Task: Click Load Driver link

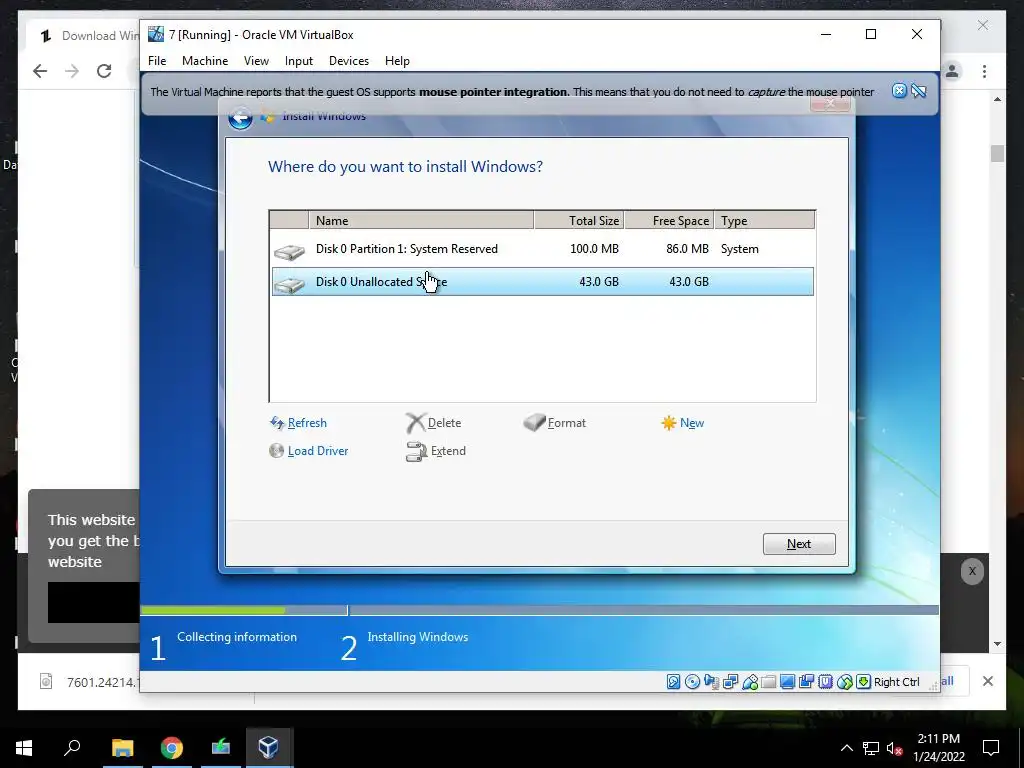Action: point(309,451)
